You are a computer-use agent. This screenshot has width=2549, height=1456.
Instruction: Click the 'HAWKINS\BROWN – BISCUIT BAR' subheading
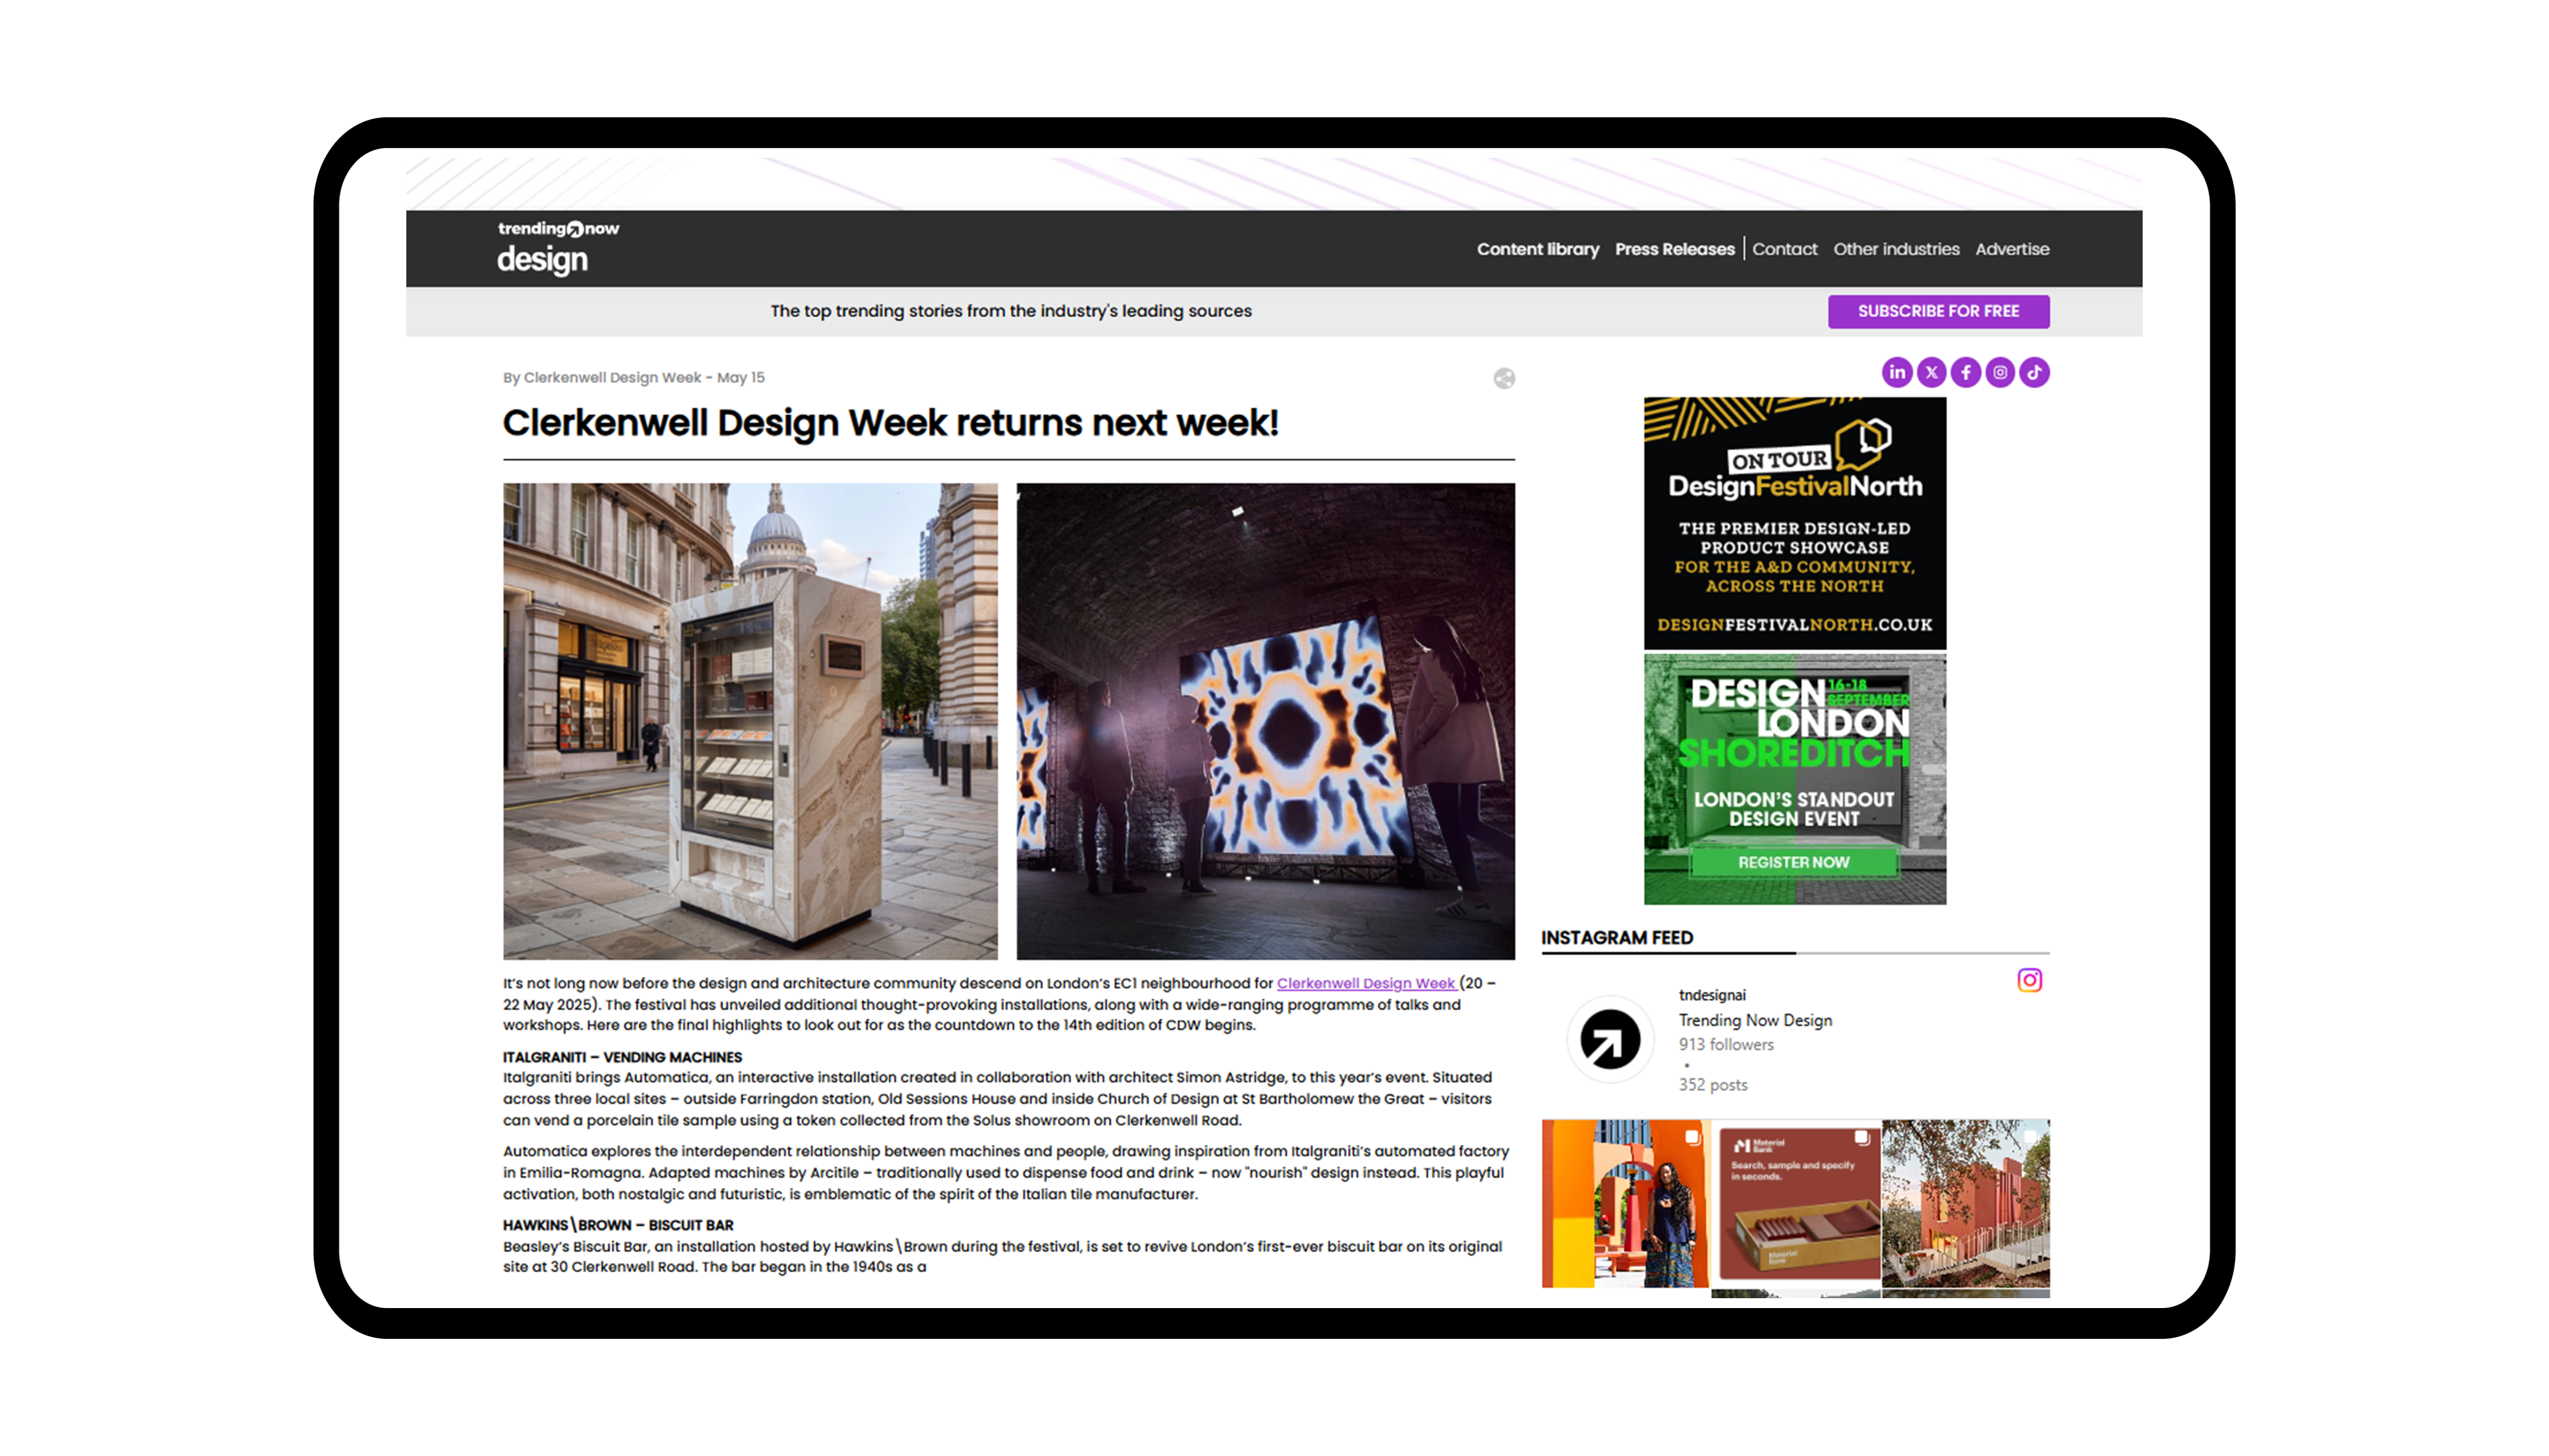pyautogui.click(x=618, y=1225)
